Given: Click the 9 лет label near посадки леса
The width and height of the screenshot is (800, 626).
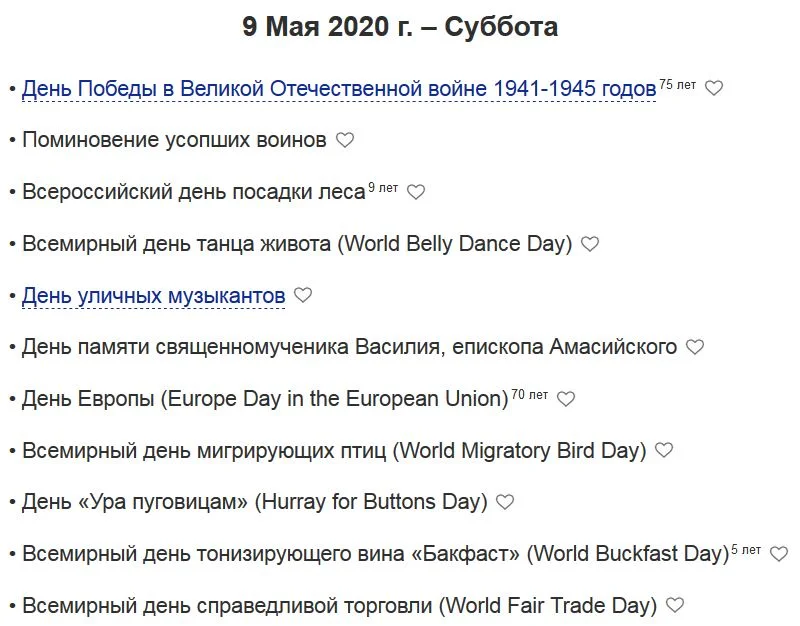Looking at the screenshot, I should [381, 186].
